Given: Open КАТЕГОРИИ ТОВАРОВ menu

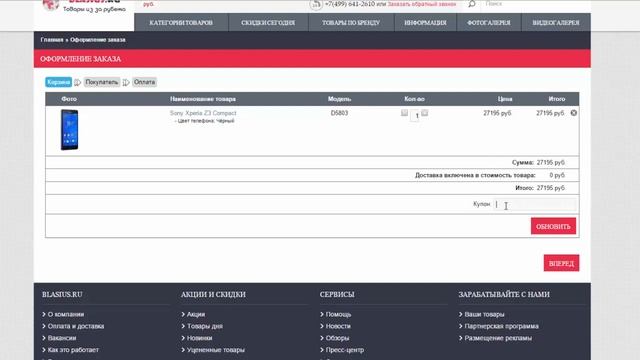Looking at the screenshot, I should [181, 22].
